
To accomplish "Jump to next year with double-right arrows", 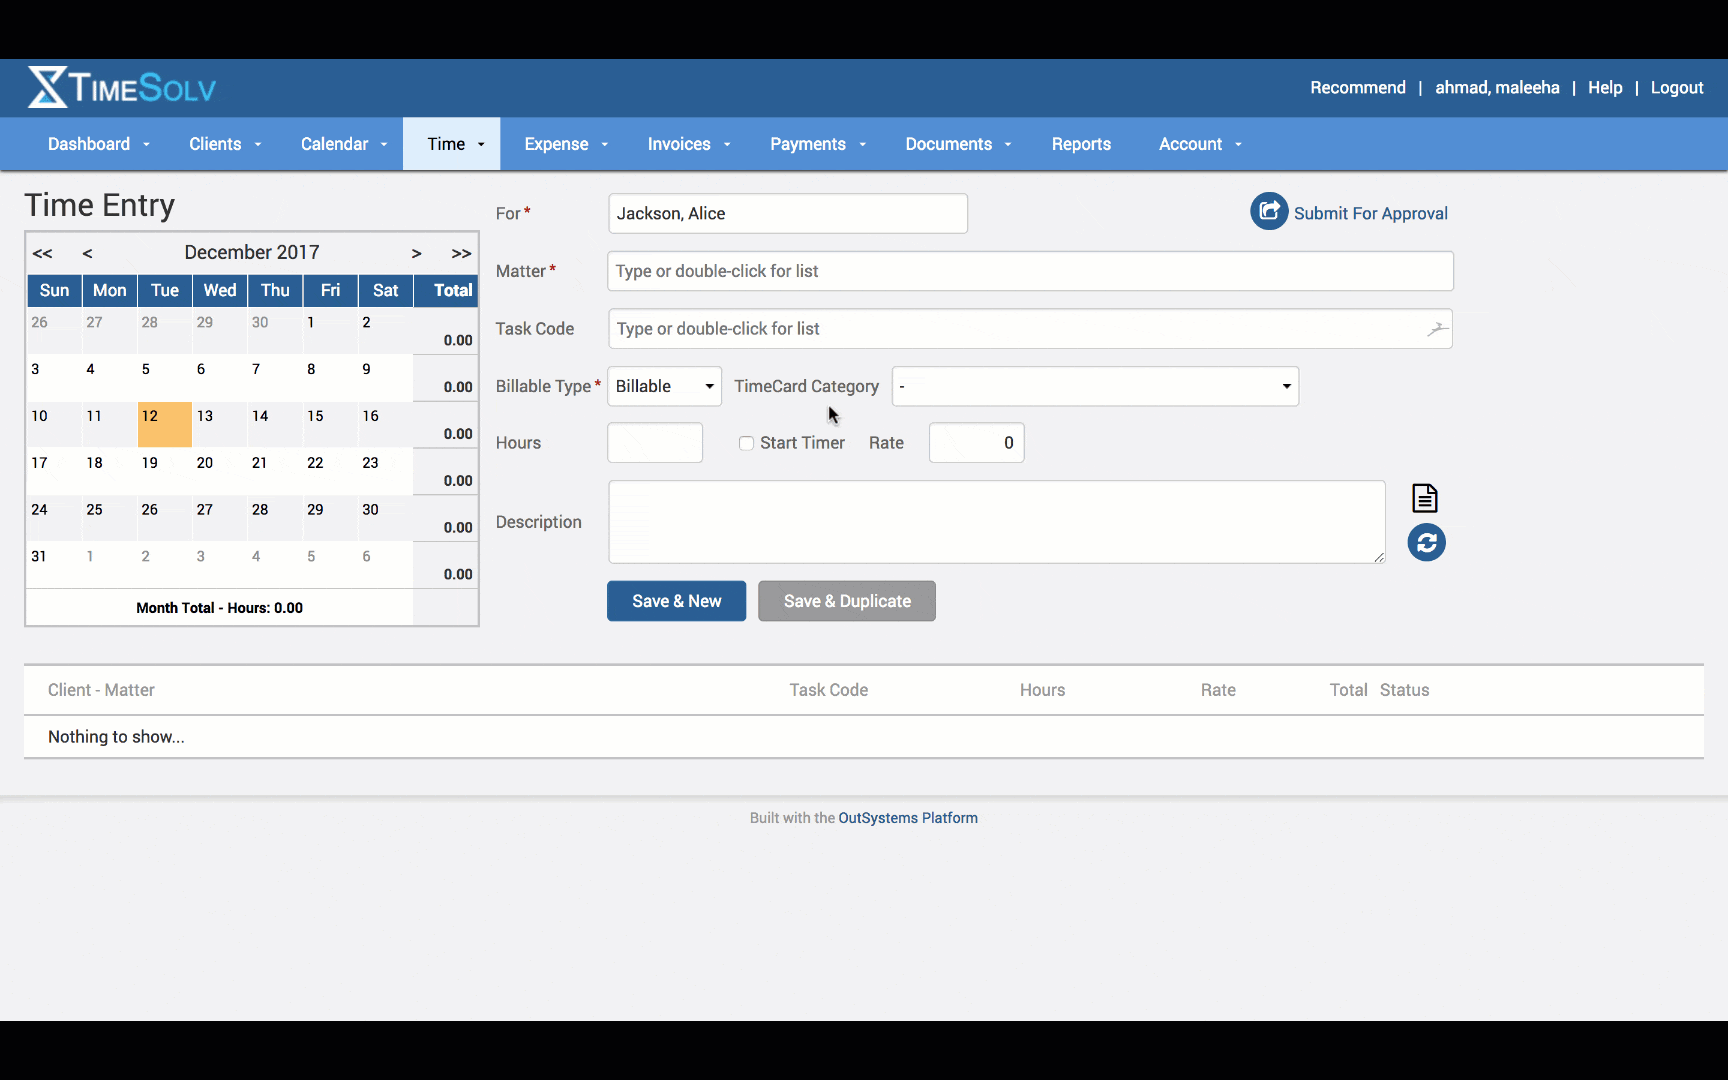I will pyautogui.click(x=461, y=253).
